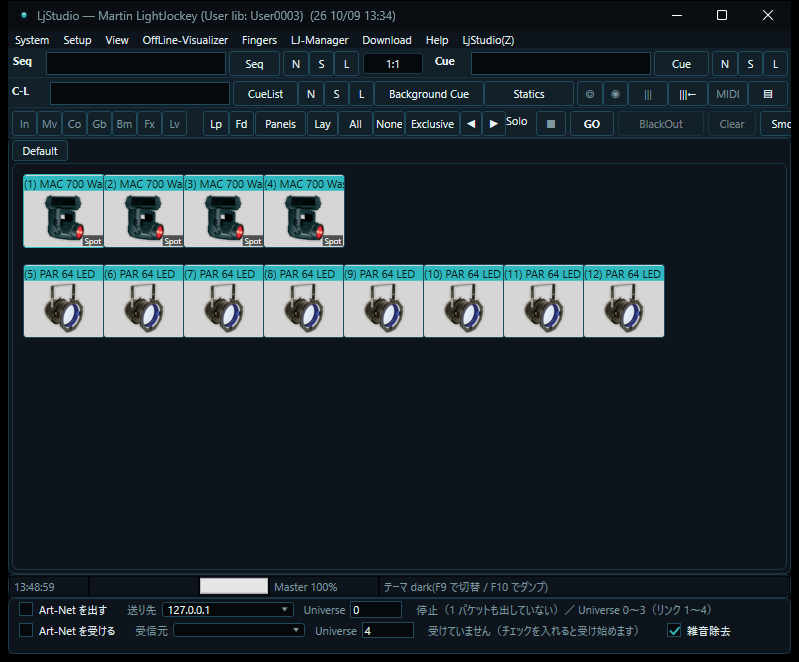This screenshot has width=799, height=662.
Task: Toggle Exclusive selection mode
Action: coord(433,124)
